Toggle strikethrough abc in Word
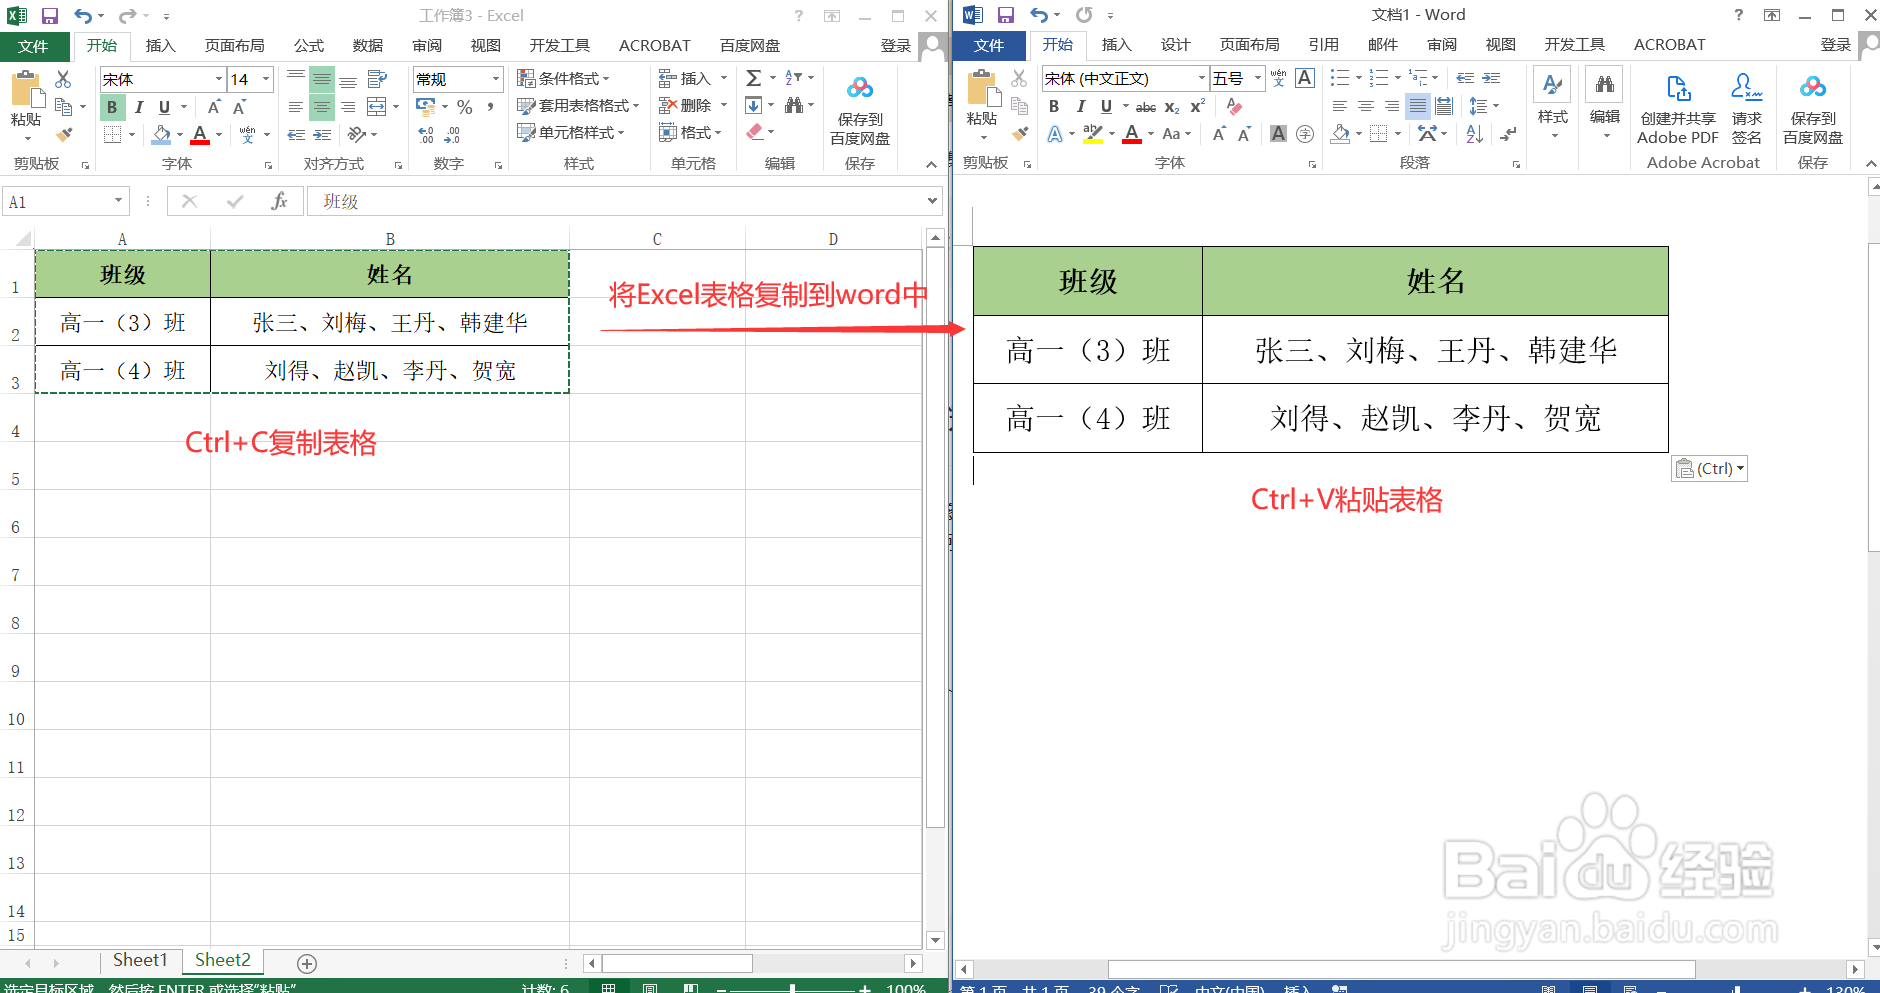This screenshot has height=993, width=1880. click(x=1146, y=107)
